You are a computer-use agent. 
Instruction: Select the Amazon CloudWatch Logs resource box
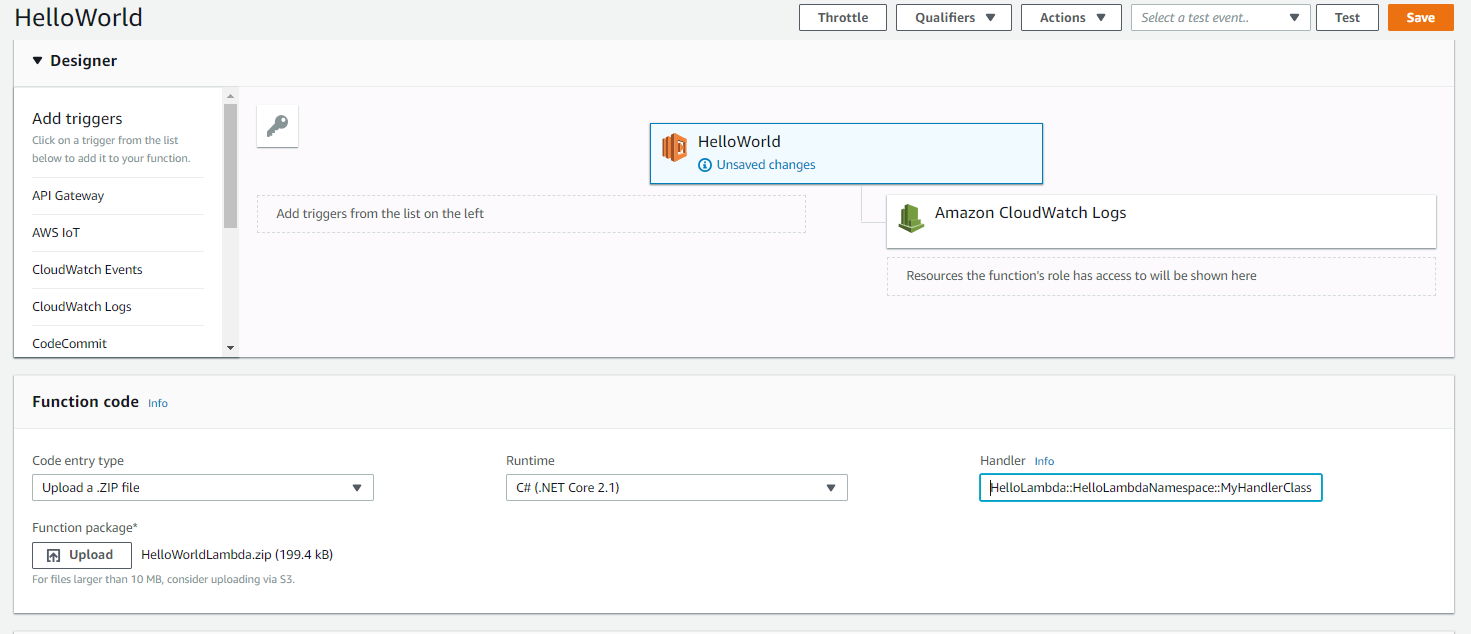1161,221
